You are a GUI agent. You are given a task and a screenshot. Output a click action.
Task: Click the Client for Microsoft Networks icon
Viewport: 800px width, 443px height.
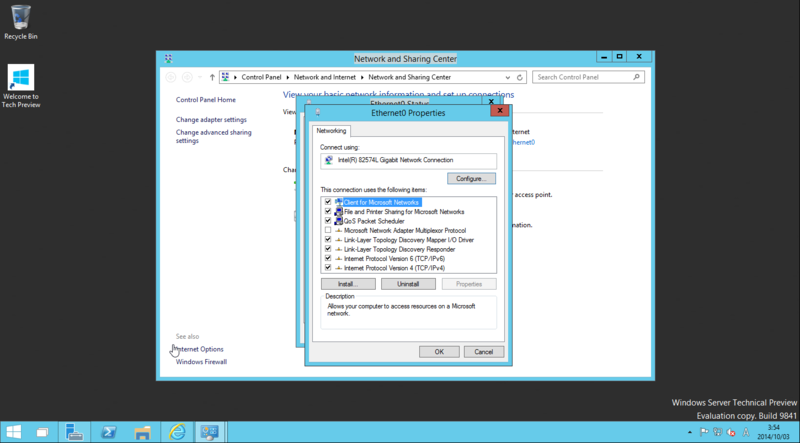(339, 202)
